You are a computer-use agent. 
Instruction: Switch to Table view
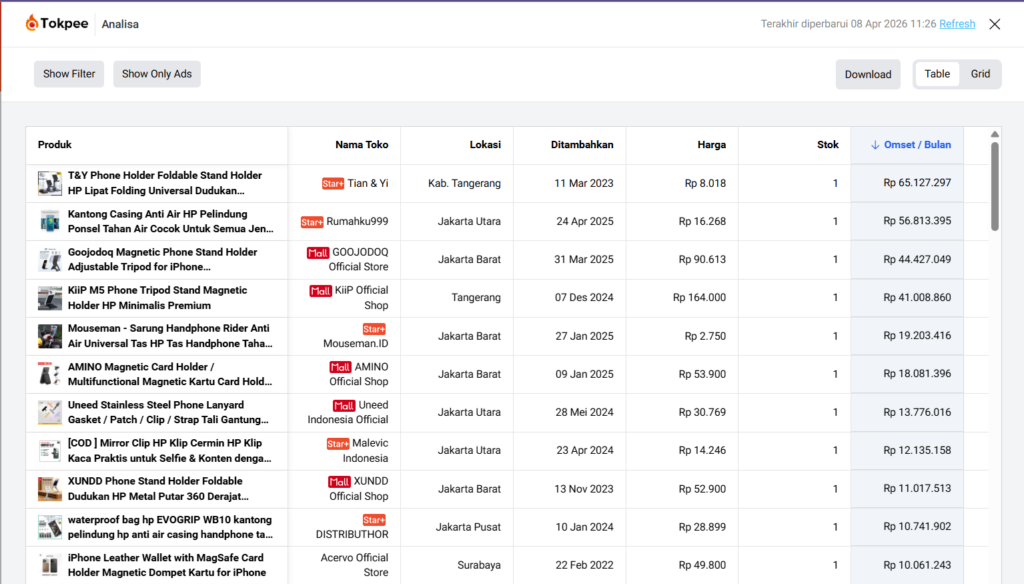point(937,74)
